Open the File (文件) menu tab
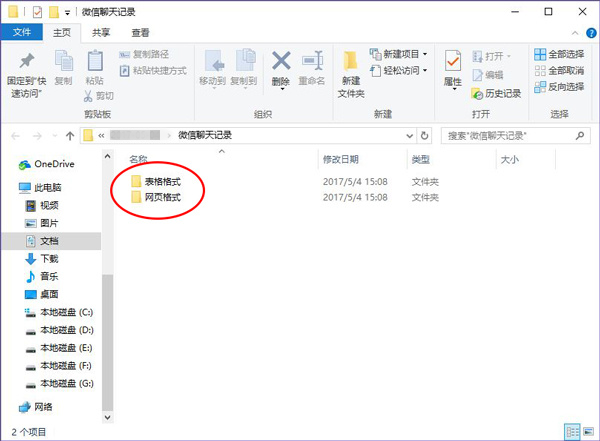The image size is (600, 441). [x=21, y=32]
